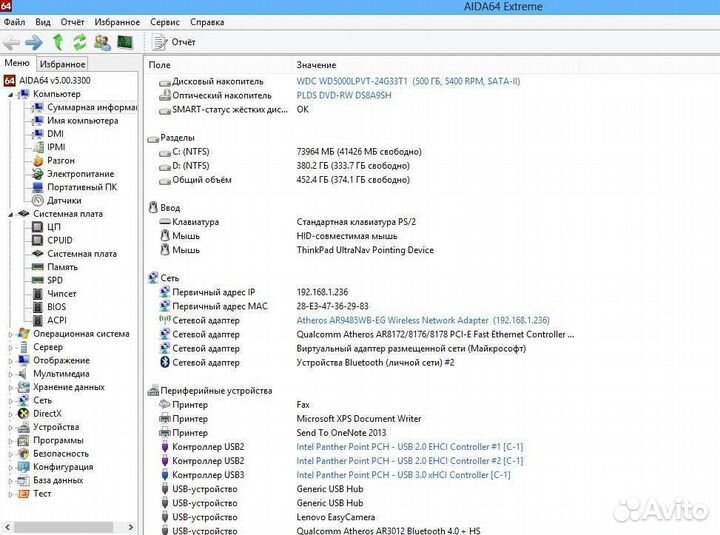
Task: Open Конфигурация item in tree
Action: (x=63, y=467)
